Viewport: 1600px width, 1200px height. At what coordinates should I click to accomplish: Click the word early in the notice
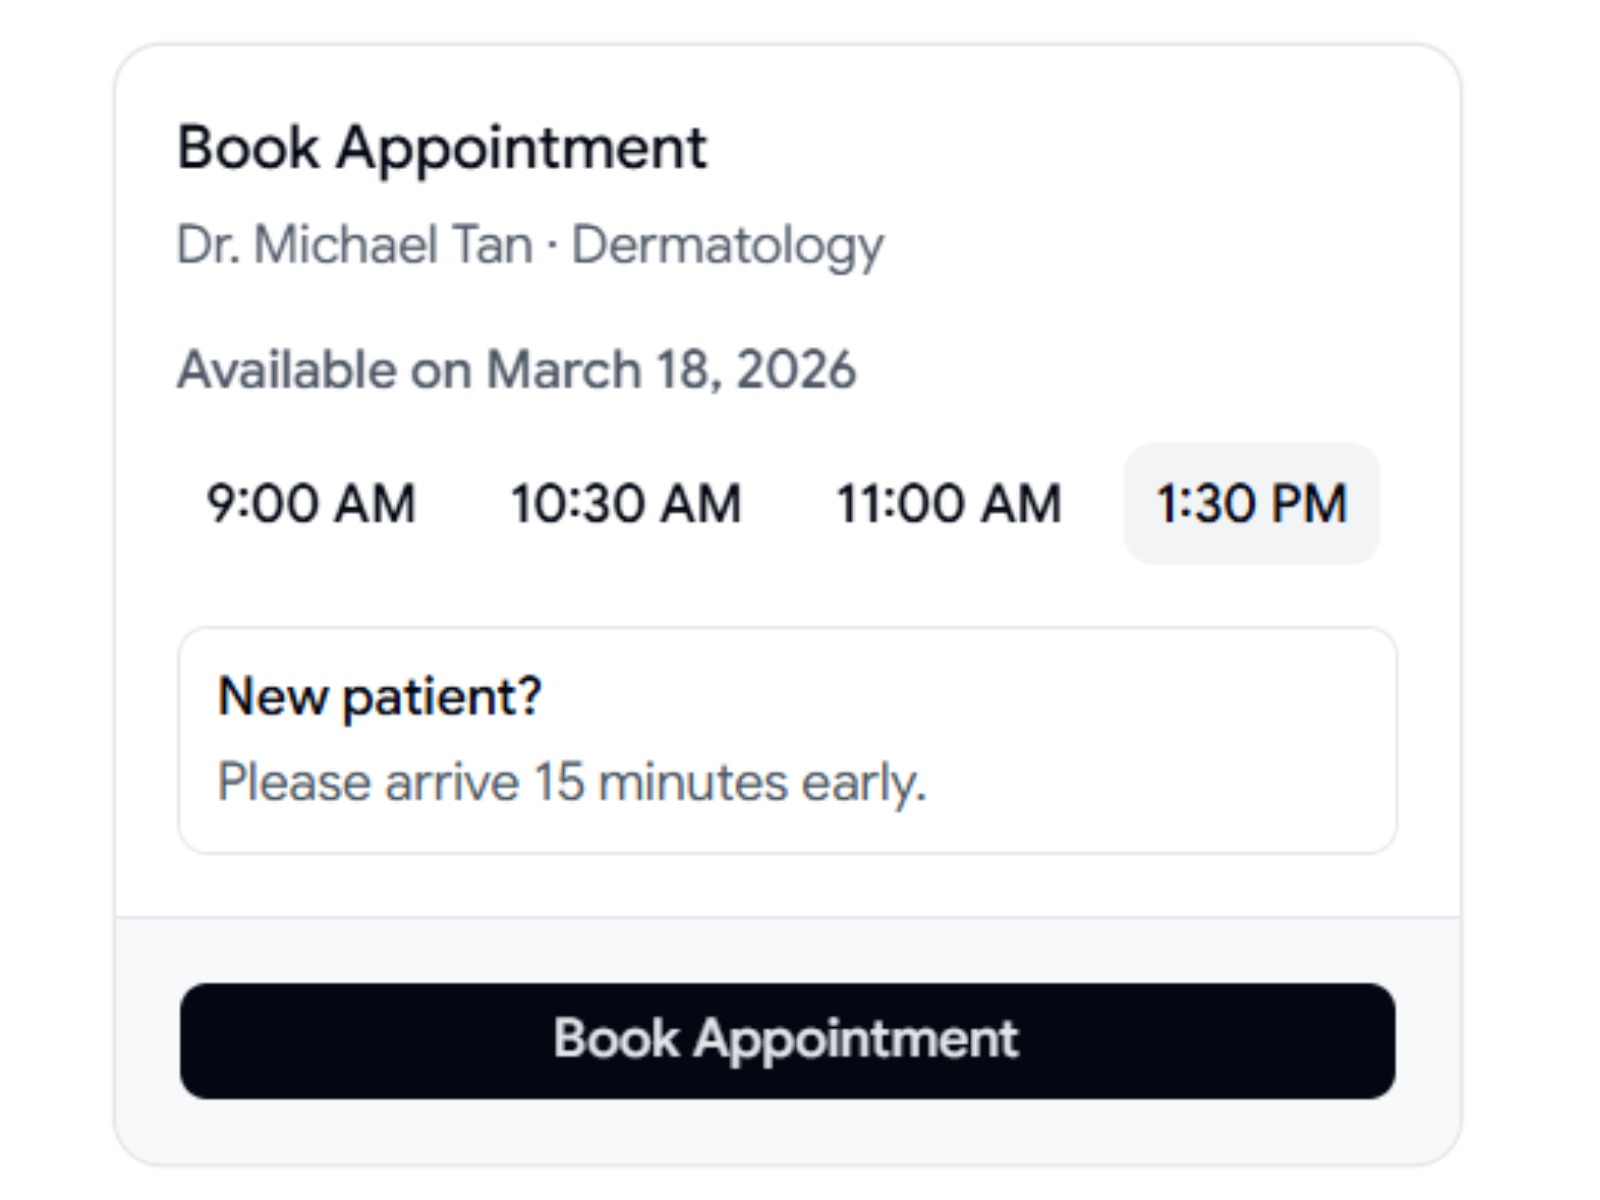[864, 784]
